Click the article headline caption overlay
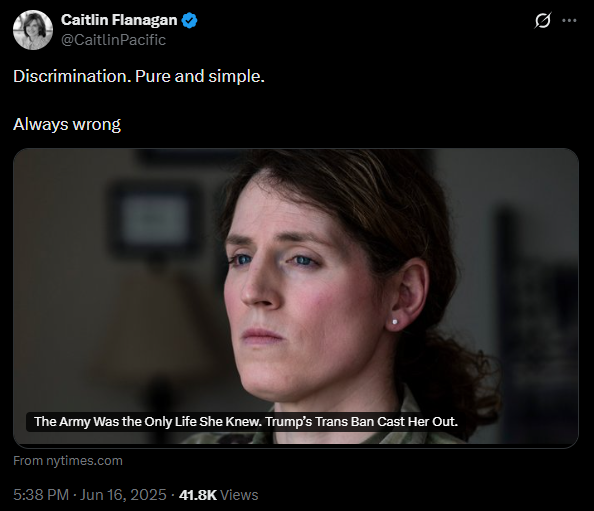 246,422
